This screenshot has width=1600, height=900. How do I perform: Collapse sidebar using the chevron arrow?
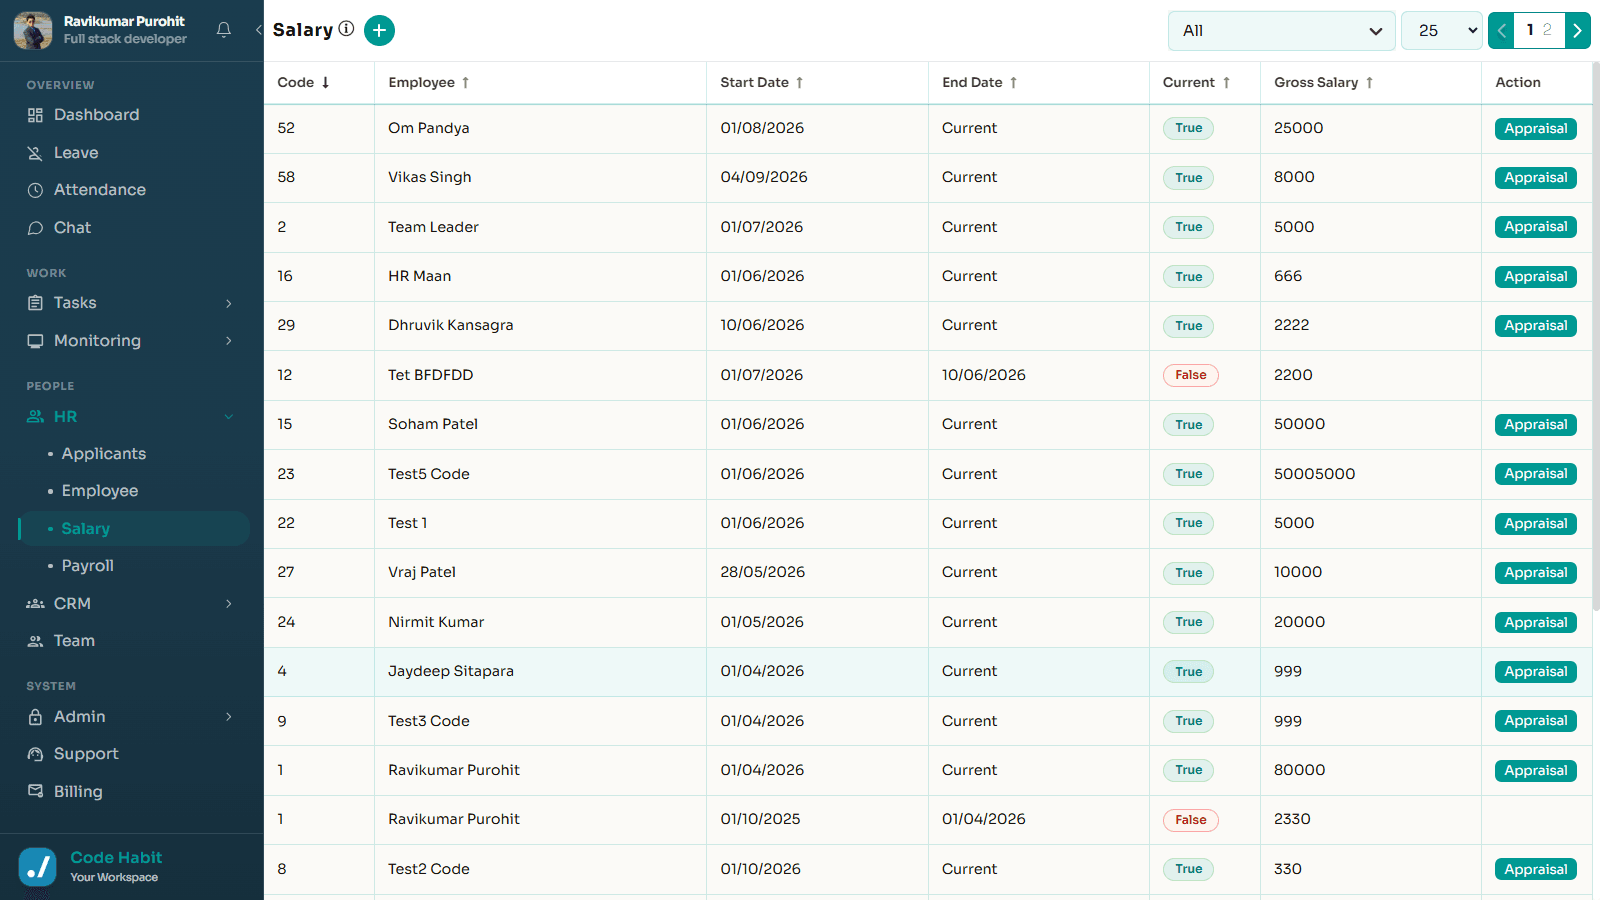258,30
